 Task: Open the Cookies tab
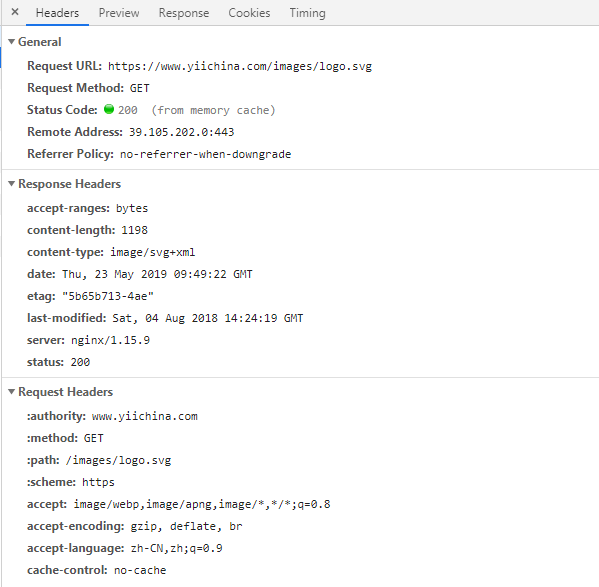(x=249, y=13)
